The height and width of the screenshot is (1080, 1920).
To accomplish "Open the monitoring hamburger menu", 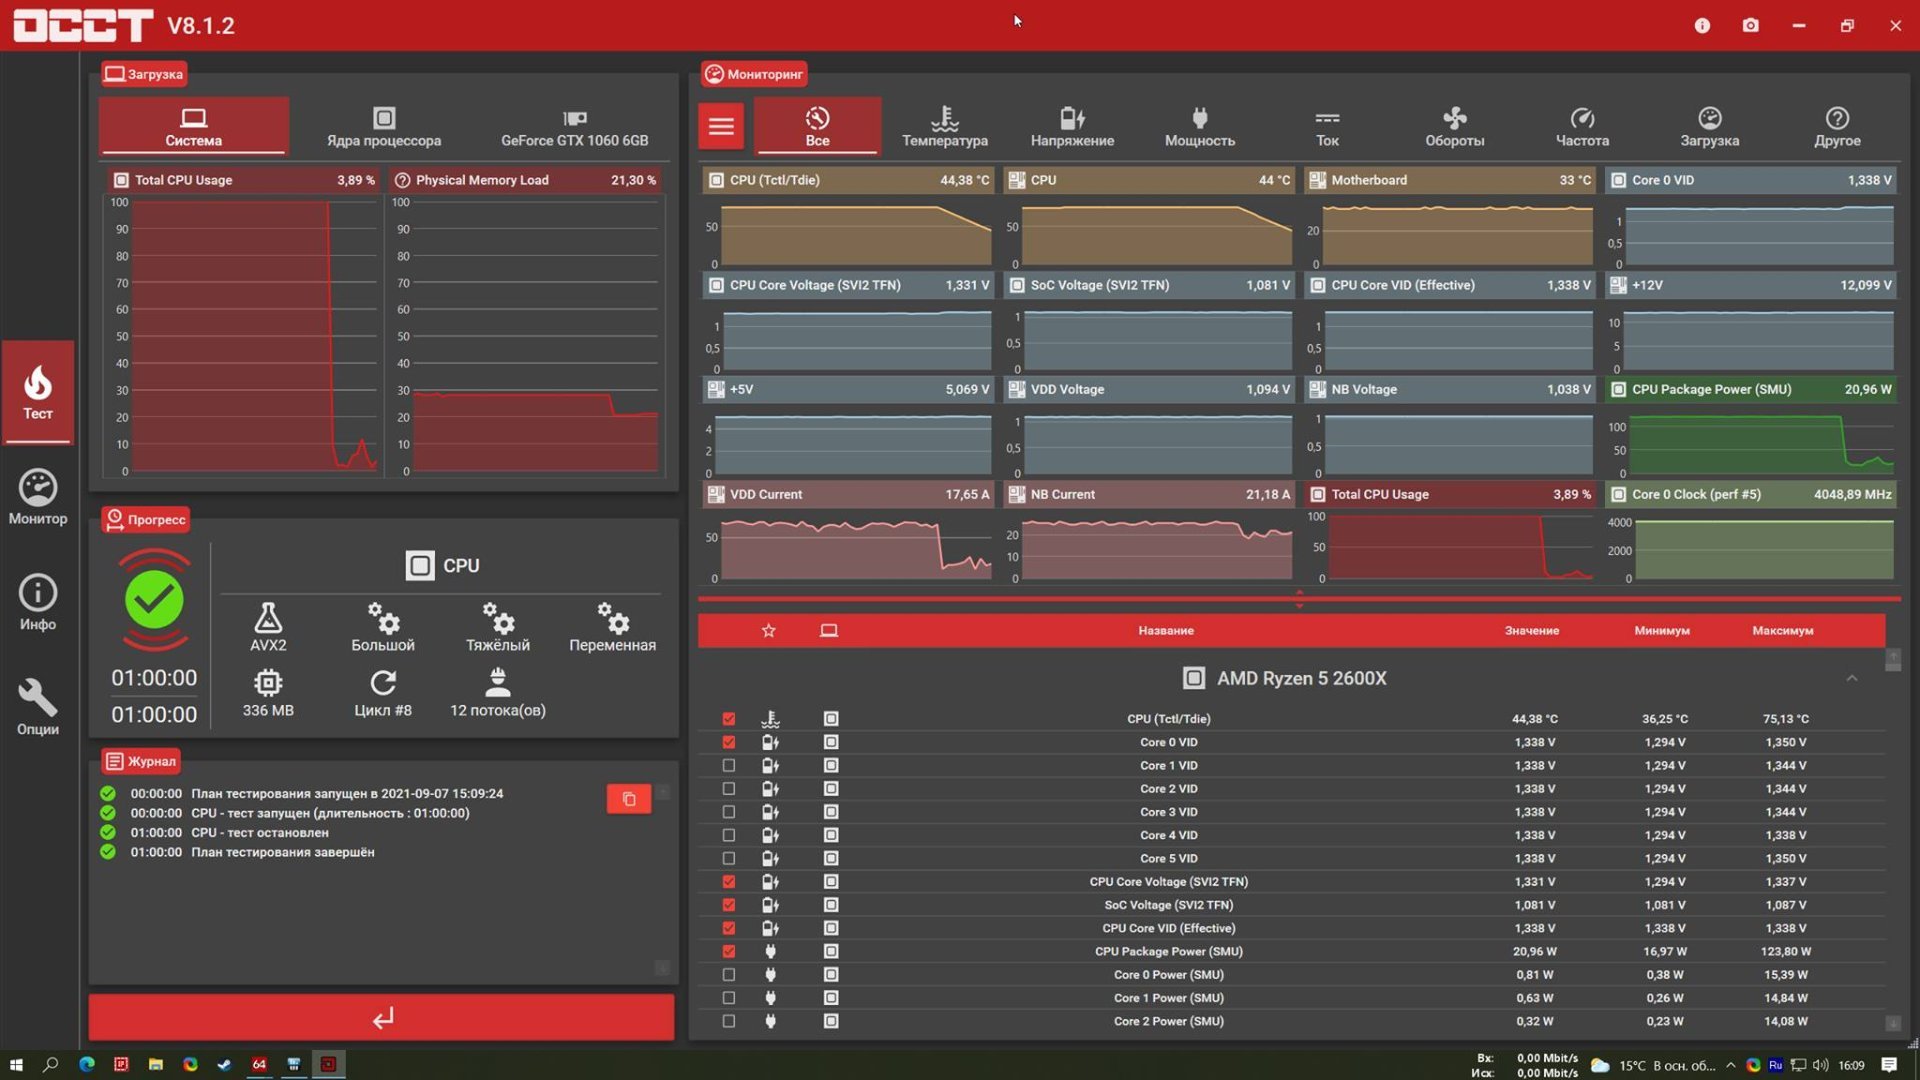I will coord(721,126).
